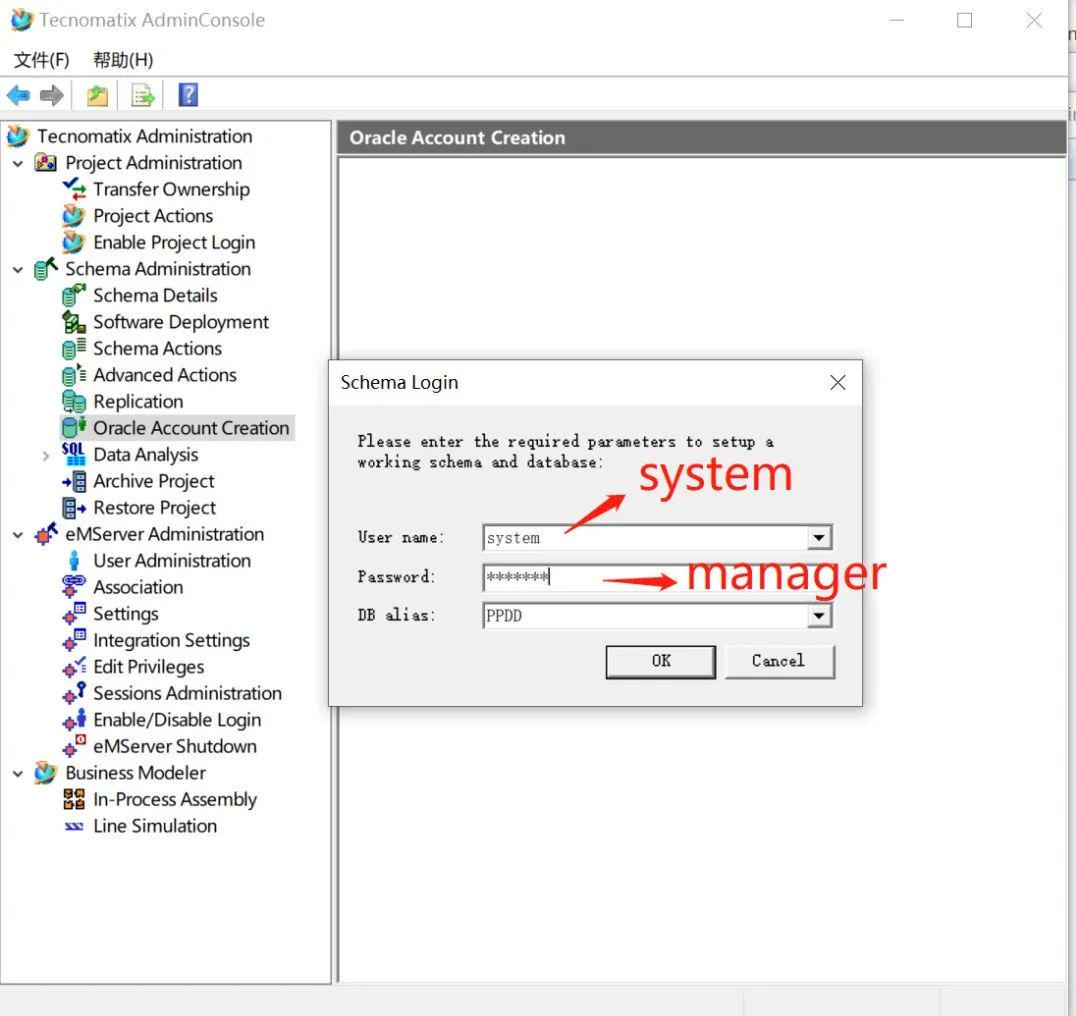Select Edit Privileges tree item
This screenshot has height=1016, width=1076.
[x=149, y=667]
